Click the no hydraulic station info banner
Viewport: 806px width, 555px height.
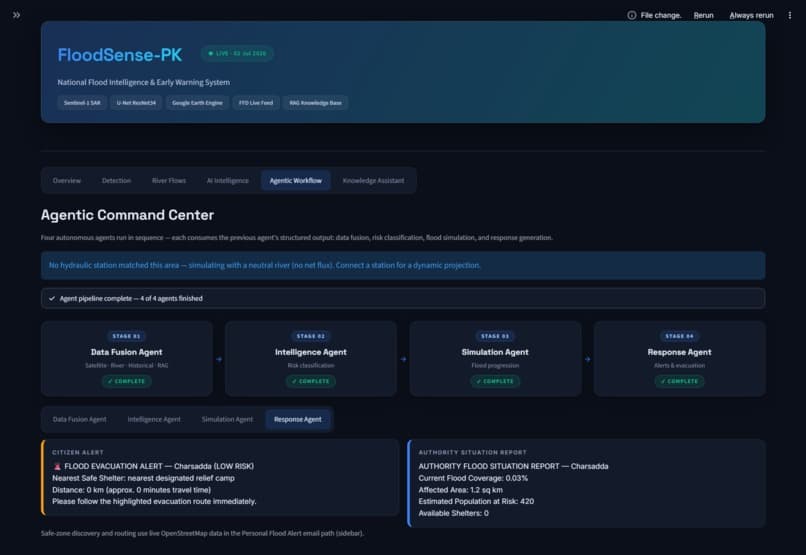click(403, 265)
